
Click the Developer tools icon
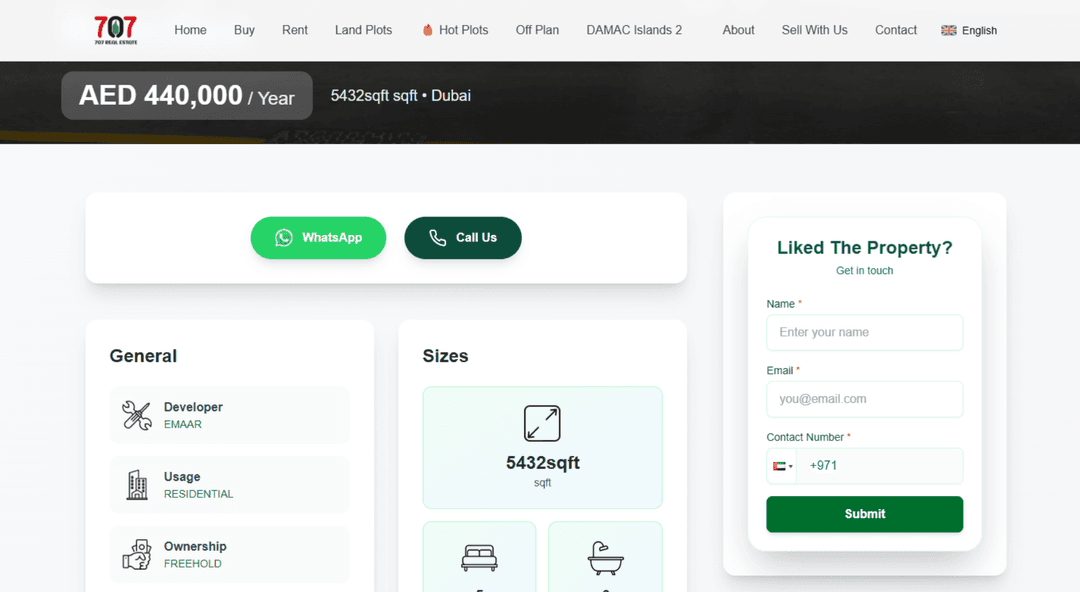pos(137,415)
